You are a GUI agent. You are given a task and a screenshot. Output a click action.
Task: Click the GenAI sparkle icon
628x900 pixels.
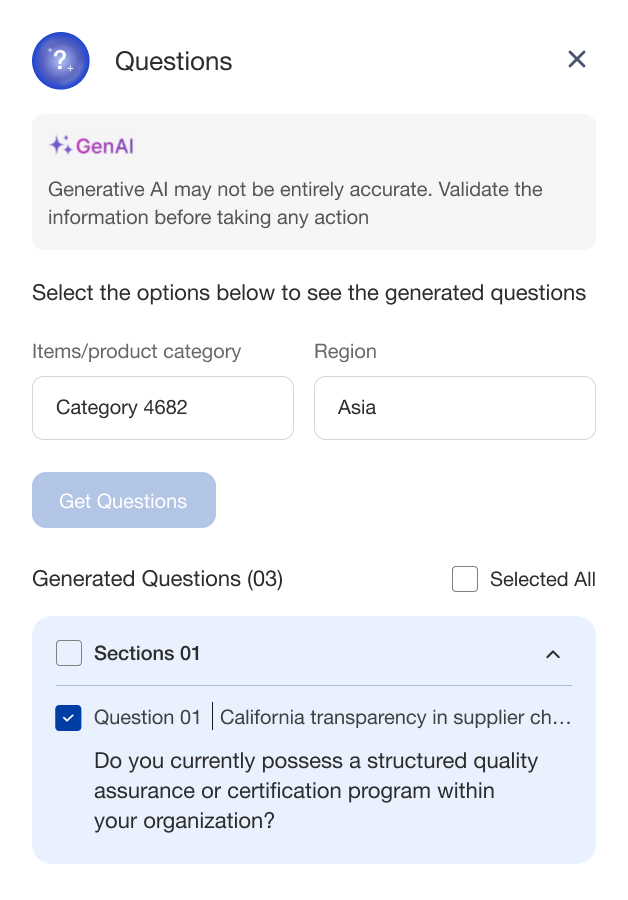click(x=60, y=145)
